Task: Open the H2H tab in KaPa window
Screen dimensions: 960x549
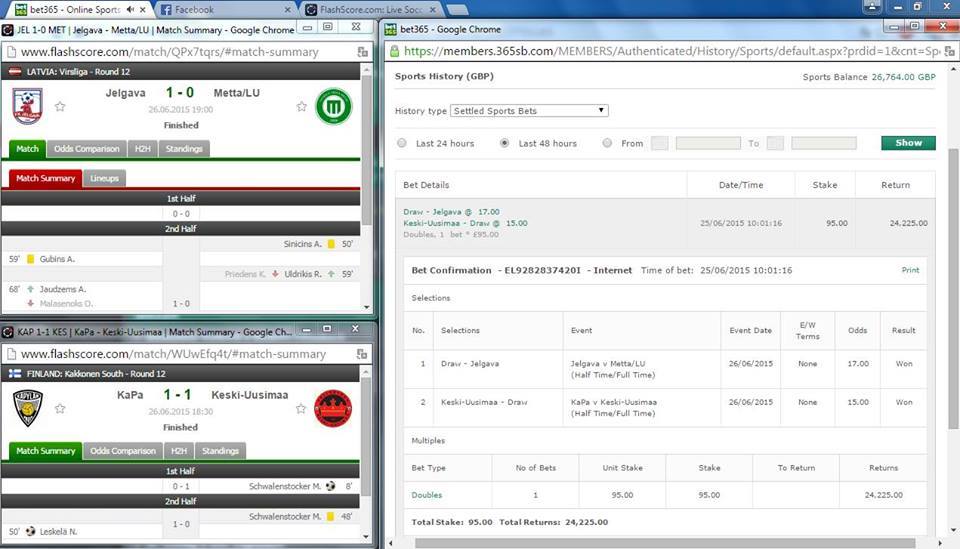Action: point(179,451)
